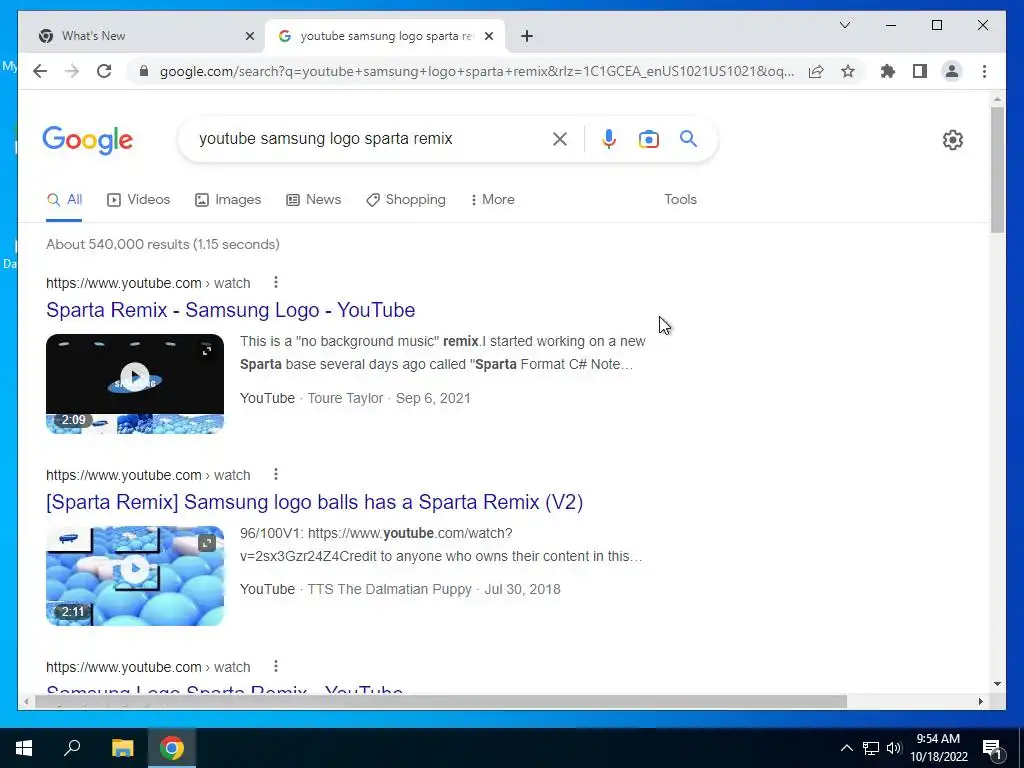Expand the More search categories menu

tap(492, 200)
